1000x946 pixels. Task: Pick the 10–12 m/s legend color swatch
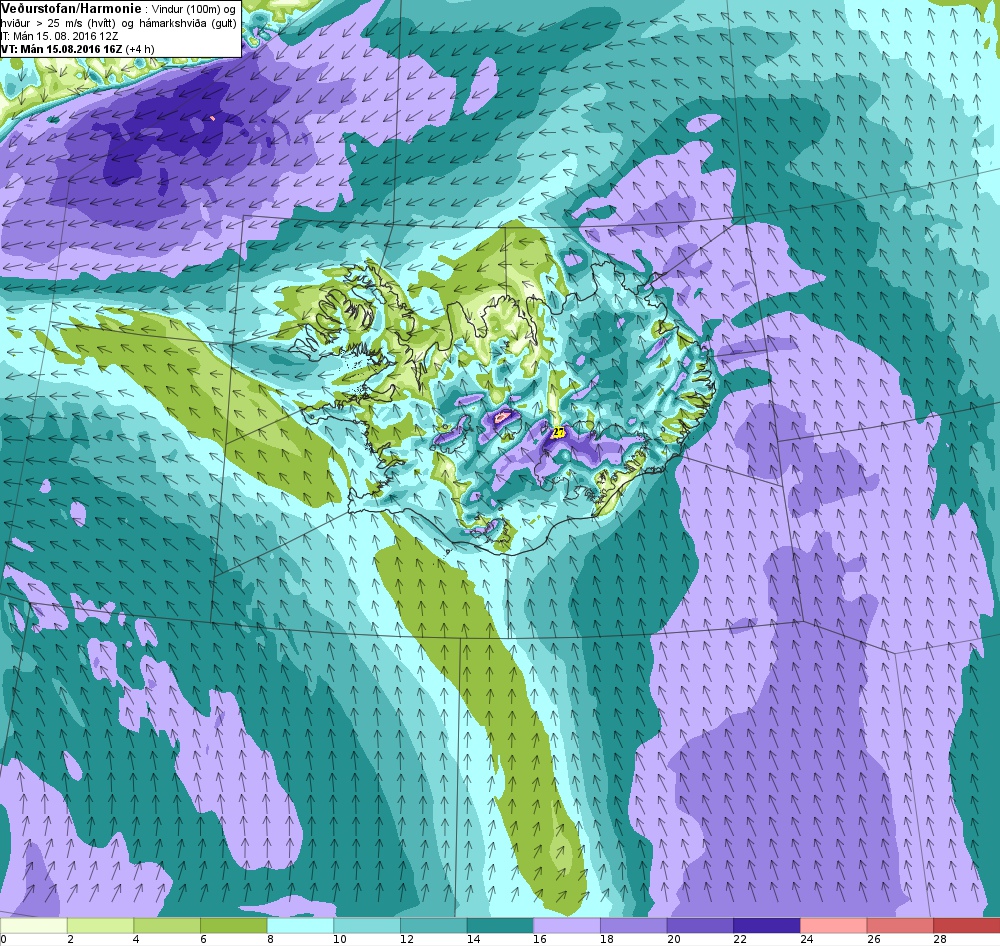[367, 926]
